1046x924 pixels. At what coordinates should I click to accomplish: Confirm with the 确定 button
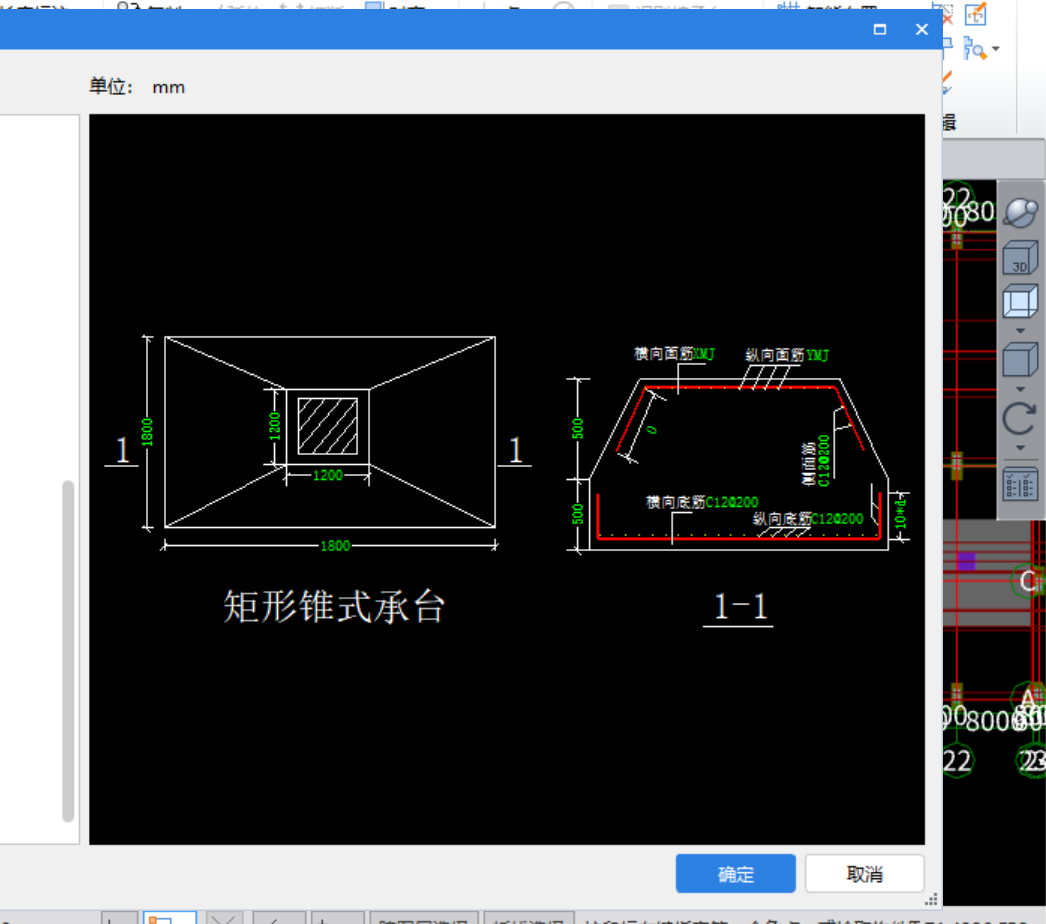tap(735, 873)
